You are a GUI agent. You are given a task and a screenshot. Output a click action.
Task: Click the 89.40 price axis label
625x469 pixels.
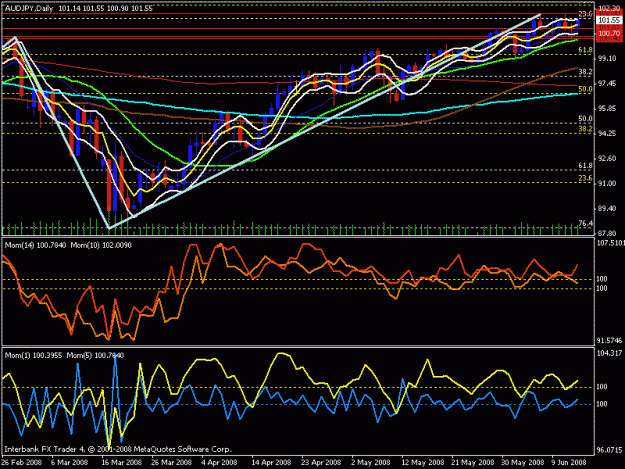[x=607, y=209]
